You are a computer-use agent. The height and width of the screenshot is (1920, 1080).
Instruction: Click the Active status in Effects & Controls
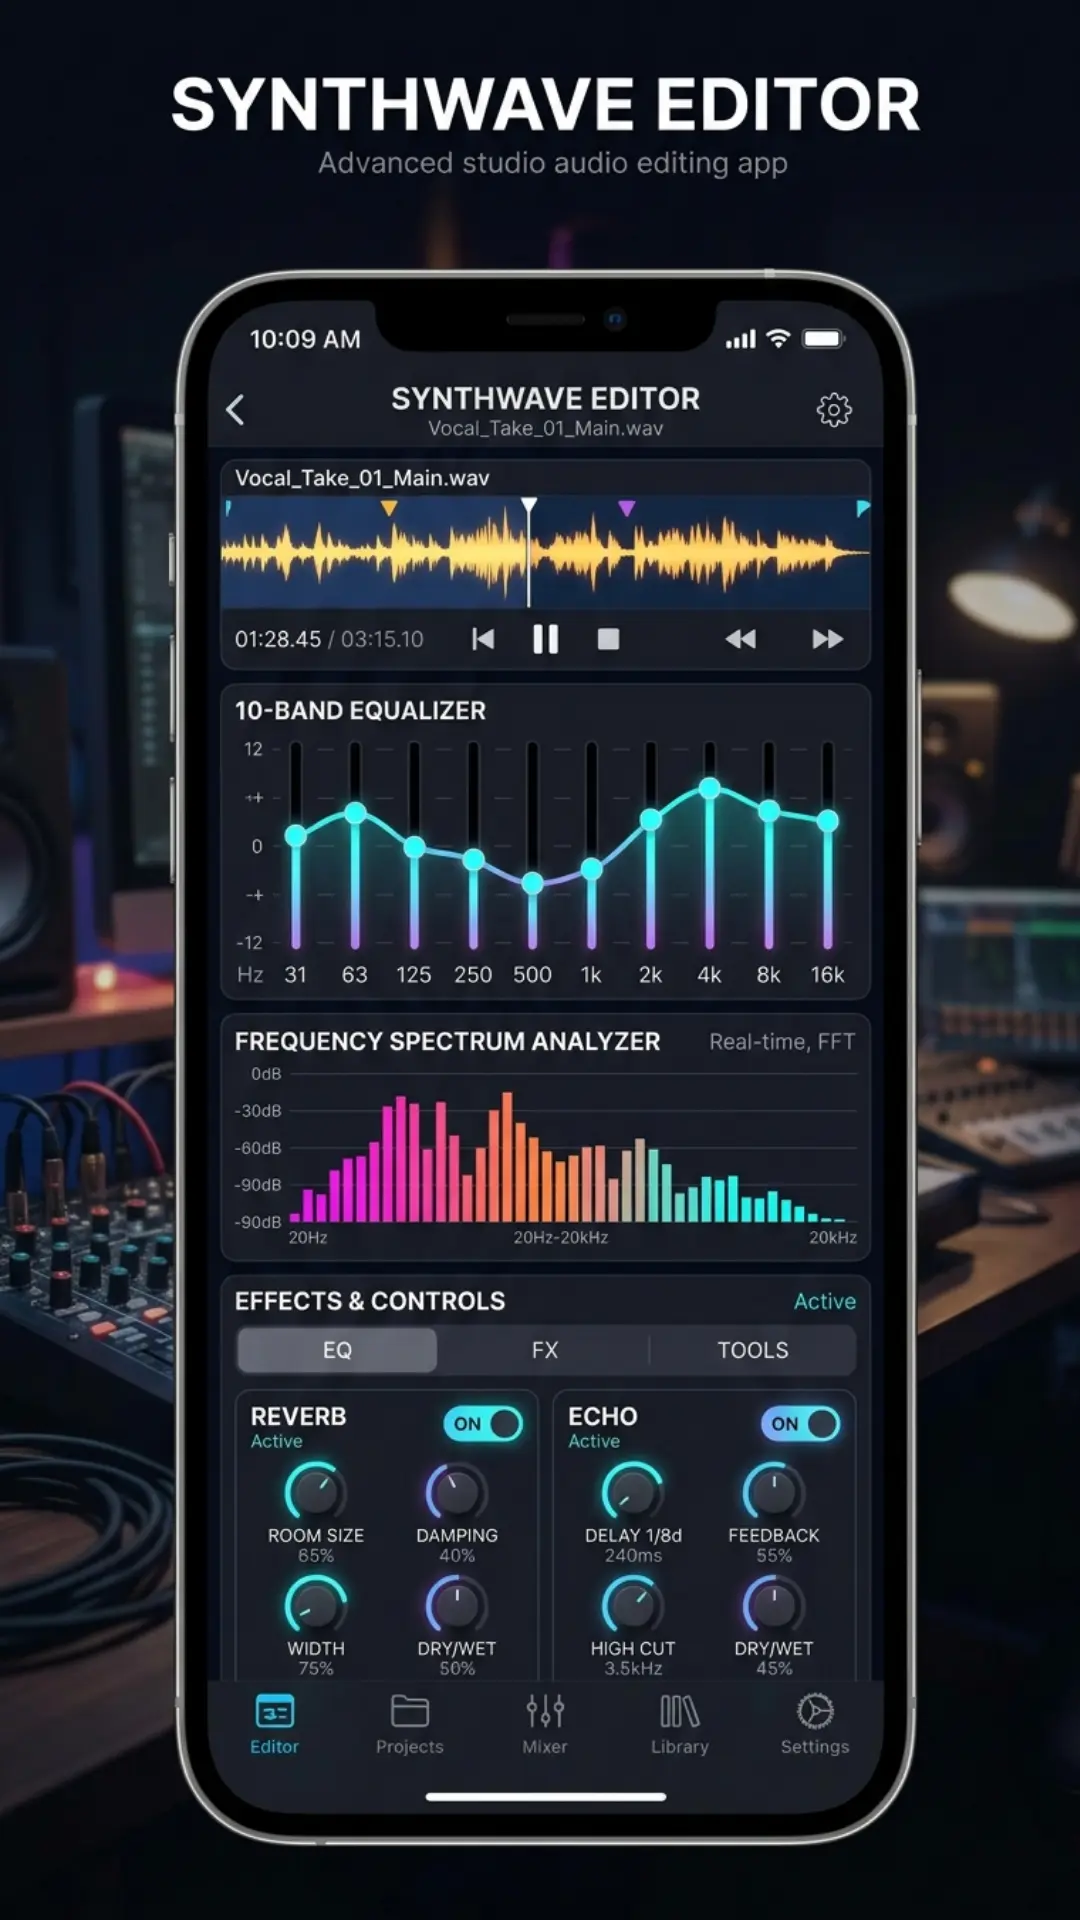(825, 1301)
